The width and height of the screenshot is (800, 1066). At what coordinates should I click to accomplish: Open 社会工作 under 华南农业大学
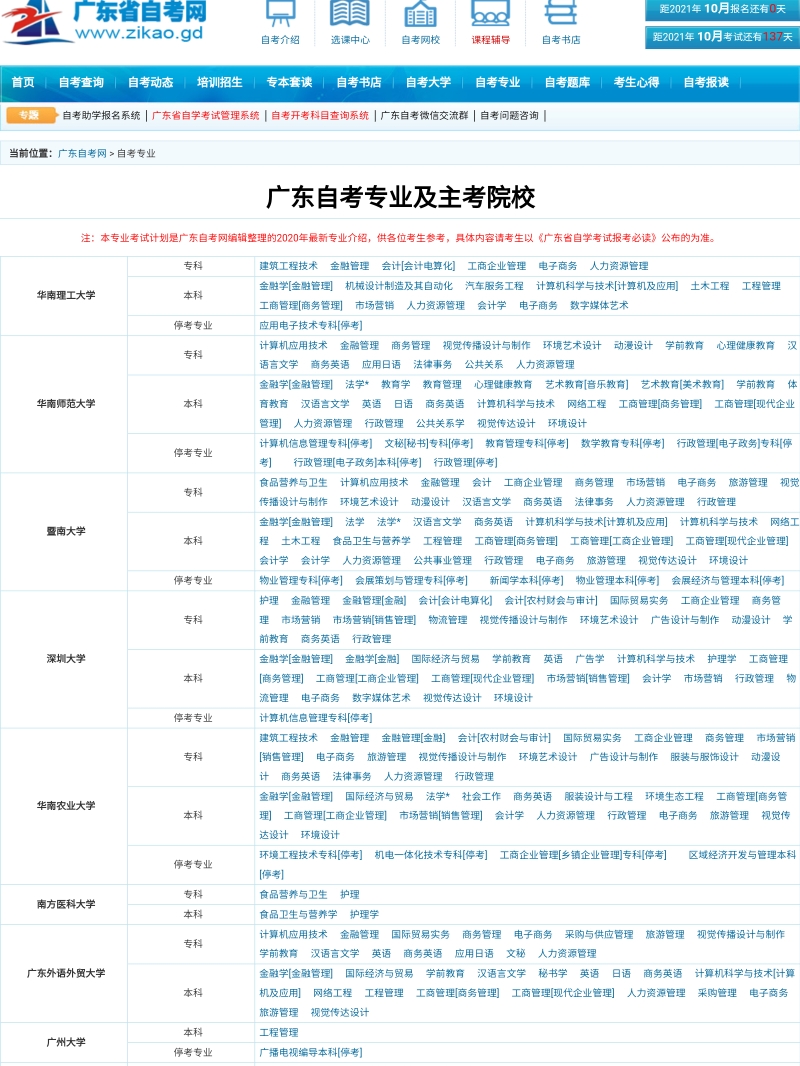click(481, 797)
